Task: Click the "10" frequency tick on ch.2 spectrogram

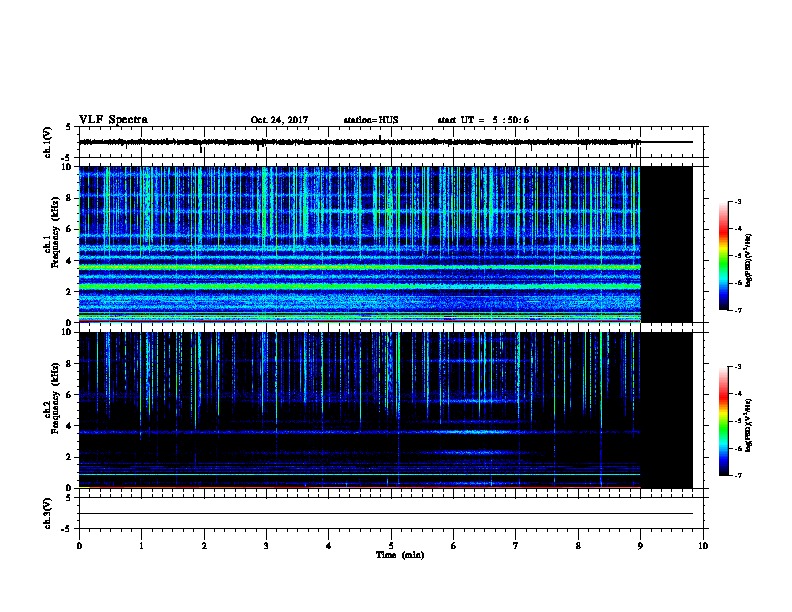Action: [68, 332]
